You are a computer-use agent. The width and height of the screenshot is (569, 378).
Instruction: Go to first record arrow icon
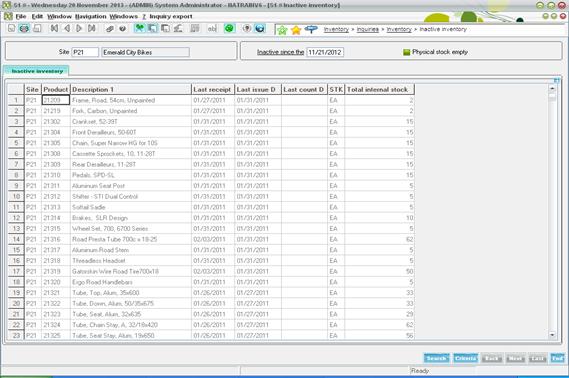[54, 28]
